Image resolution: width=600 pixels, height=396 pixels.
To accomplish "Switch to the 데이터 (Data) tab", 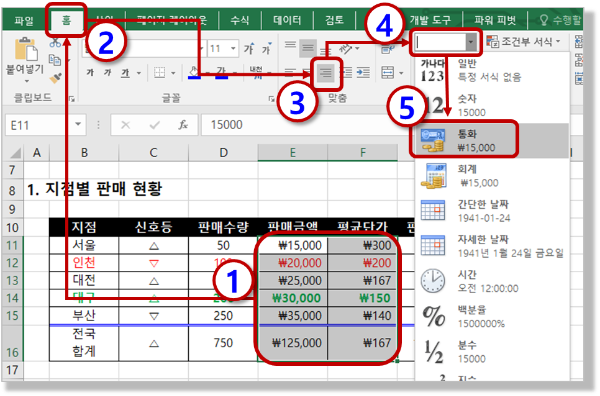I will coord(287,20).
